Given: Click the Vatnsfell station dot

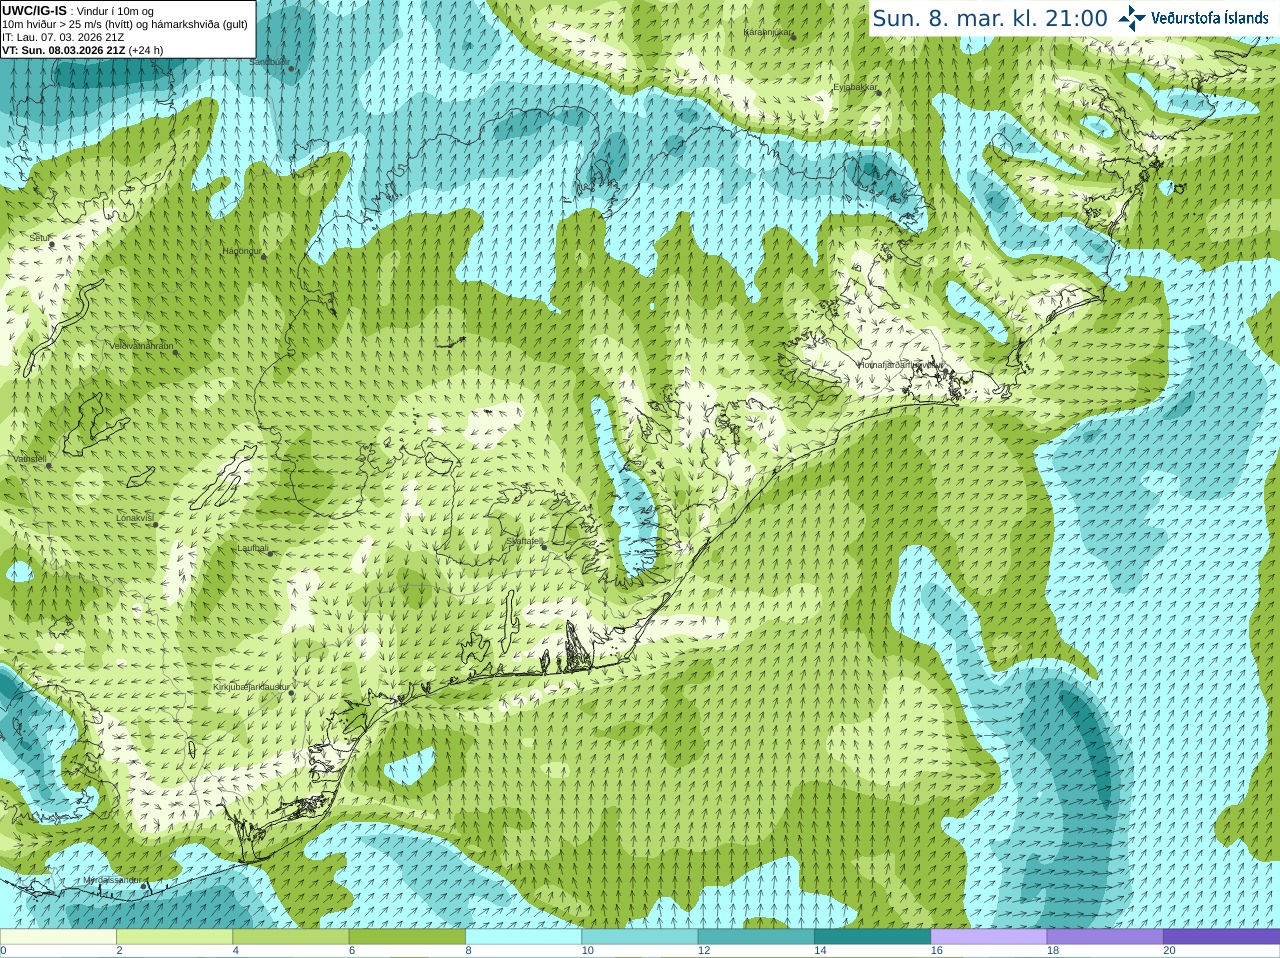Looking at the screenshot, I should click(48, 465).
